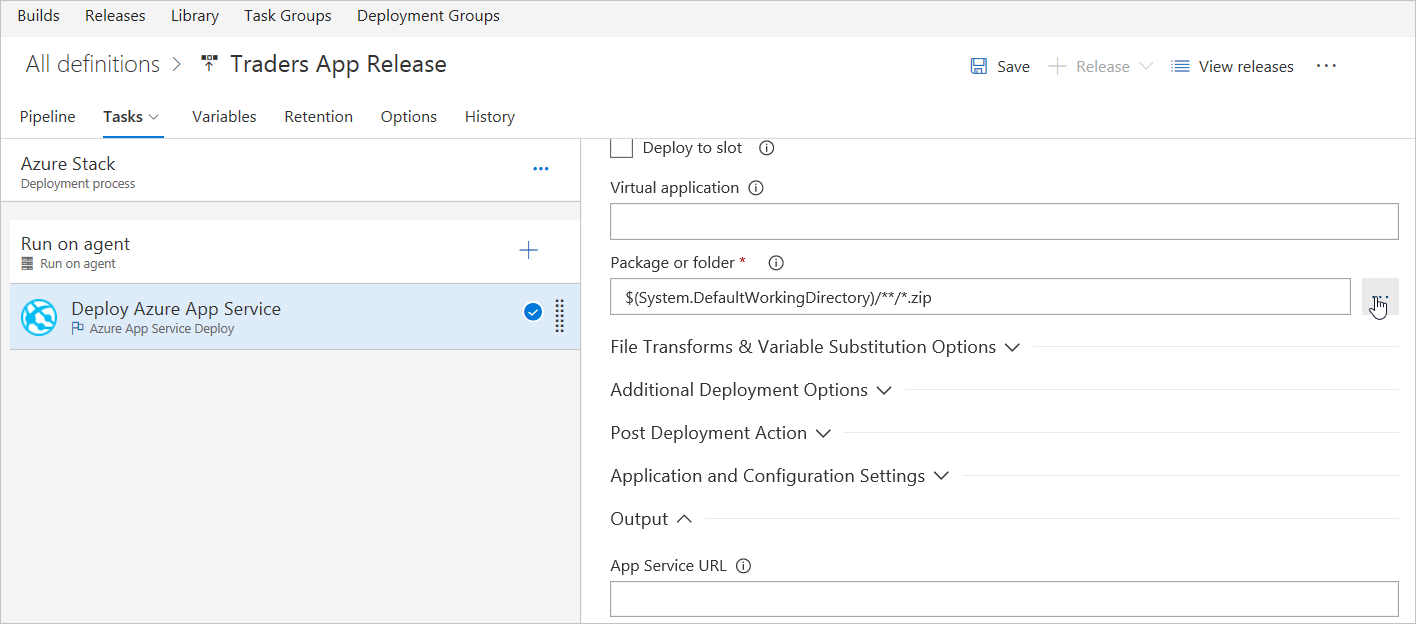The height and width of the screenshot is (624, 1416).
Task: Click the release definition icon beside Traders App Release
Action: (x=209, y=64)
